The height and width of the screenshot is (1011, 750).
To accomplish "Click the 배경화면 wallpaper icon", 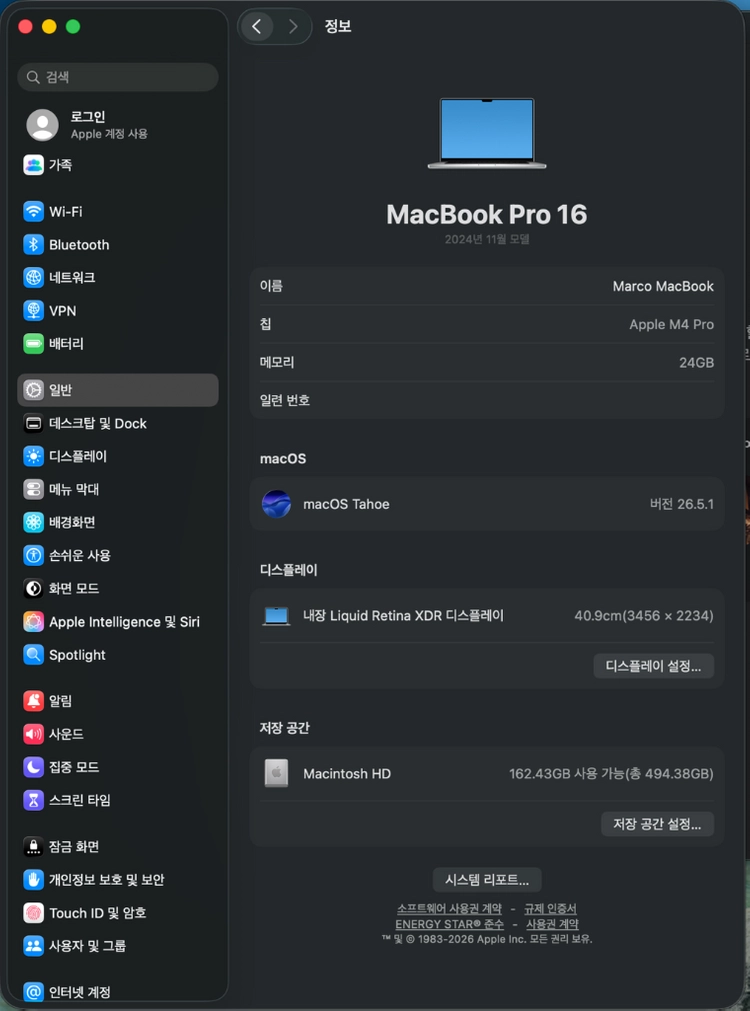I will (x=34, y=522).
